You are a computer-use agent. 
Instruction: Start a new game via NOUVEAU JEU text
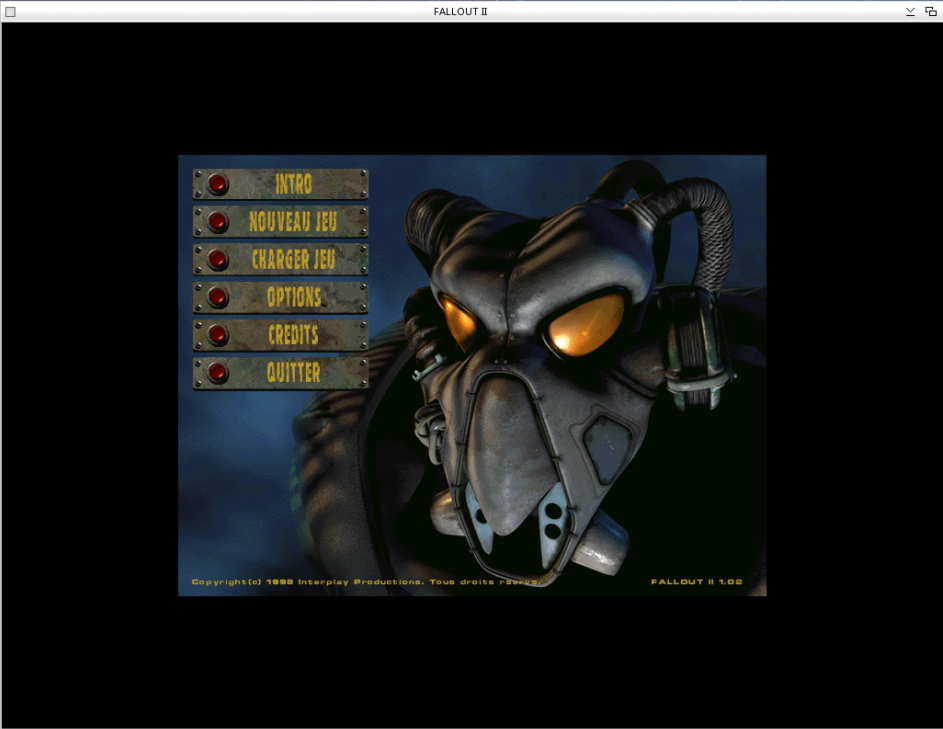[294, 222]
